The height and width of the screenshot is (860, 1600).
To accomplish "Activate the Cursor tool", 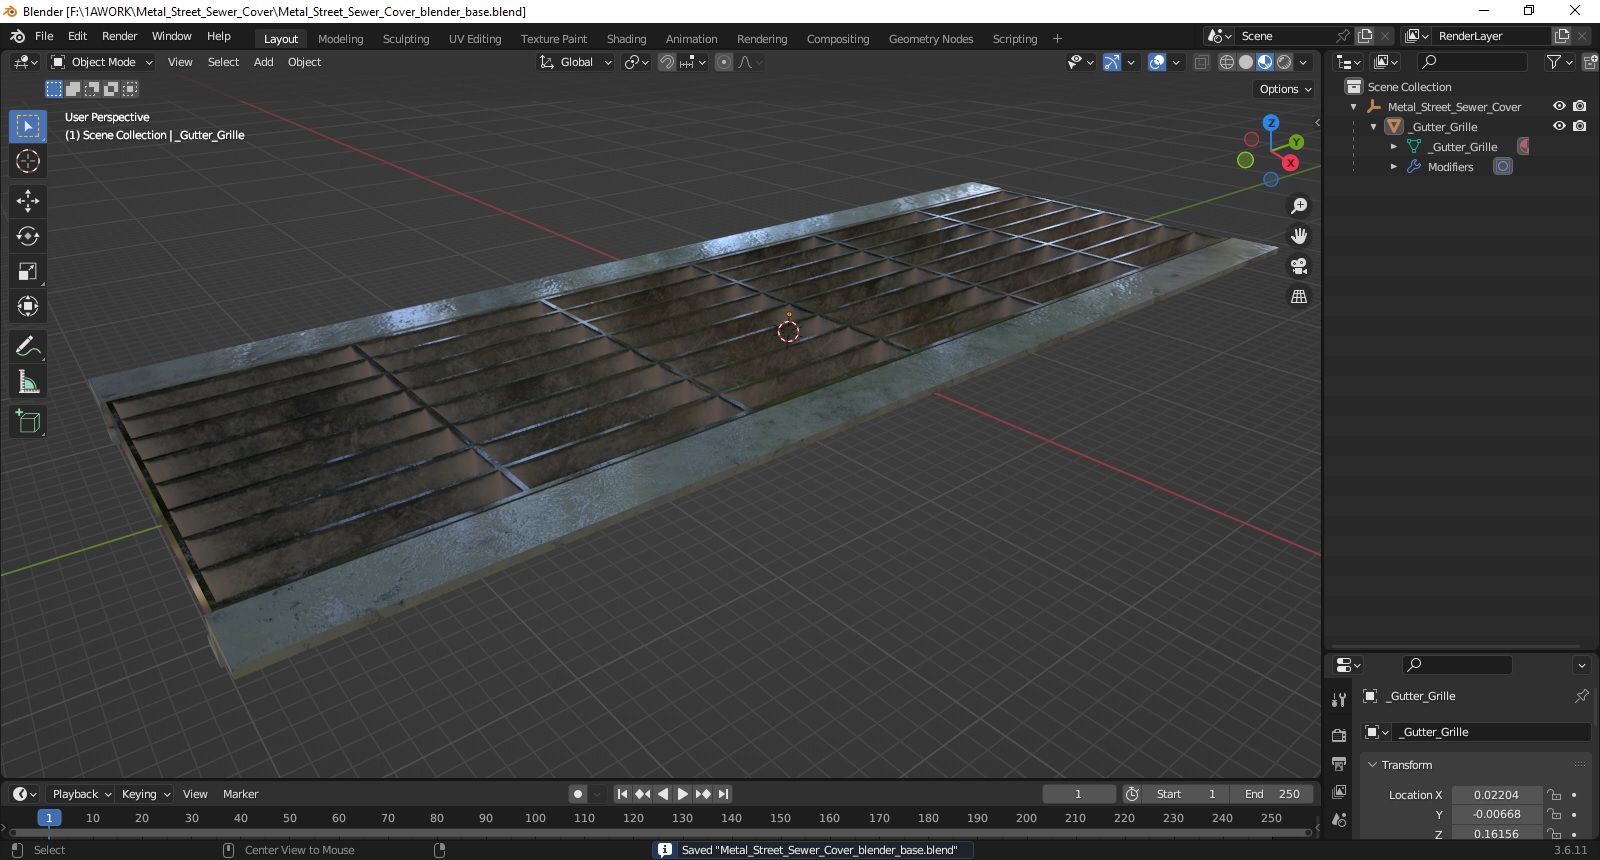I will pyautogui.click(x=28, y=161).
